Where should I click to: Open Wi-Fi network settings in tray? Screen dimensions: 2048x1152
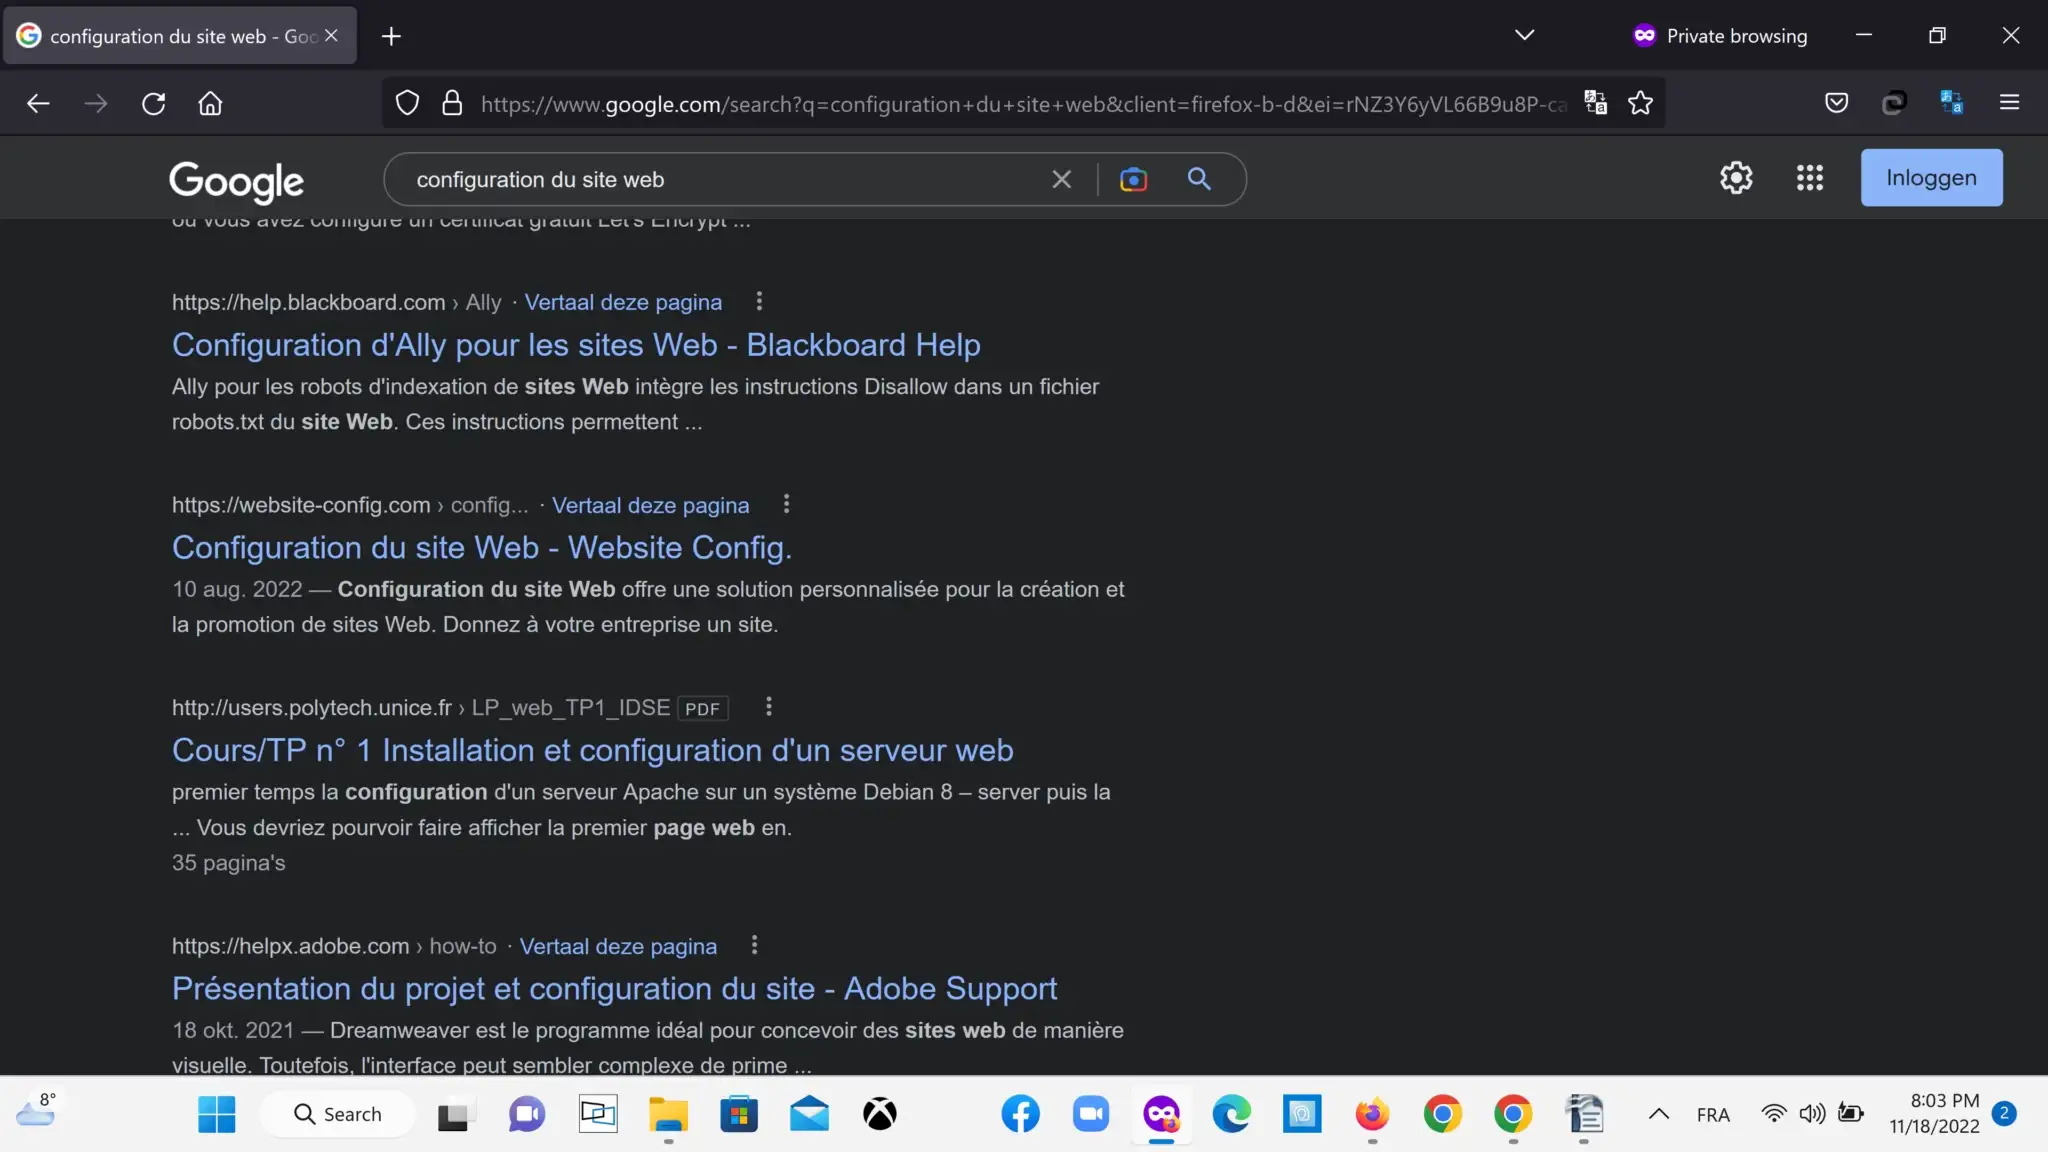(1773, 1113)
